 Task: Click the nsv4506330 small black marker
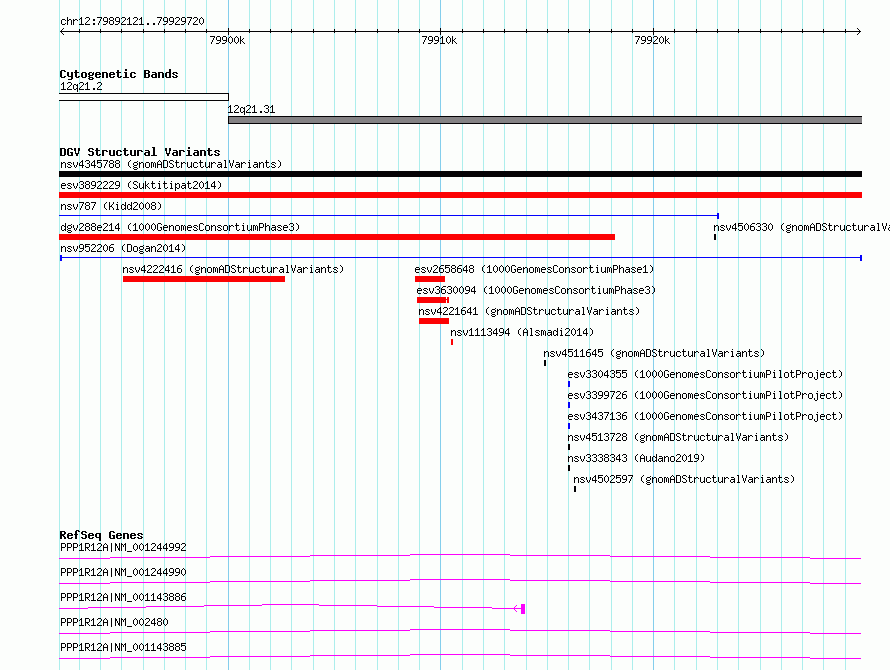coord(715,237)
